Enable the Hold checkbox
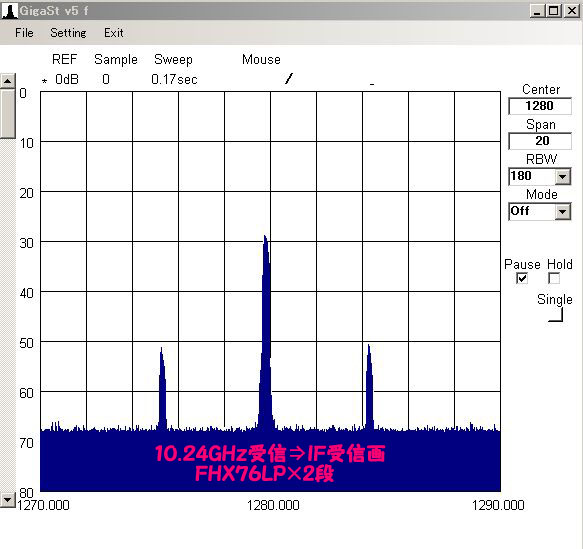The height and width of the screenshot is (549, 583). (554, 278)
